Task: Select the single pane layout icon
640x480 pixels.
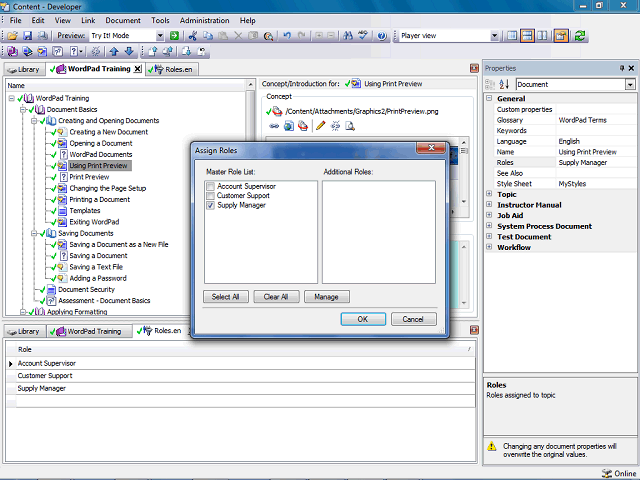Action: tap(512, 36)
